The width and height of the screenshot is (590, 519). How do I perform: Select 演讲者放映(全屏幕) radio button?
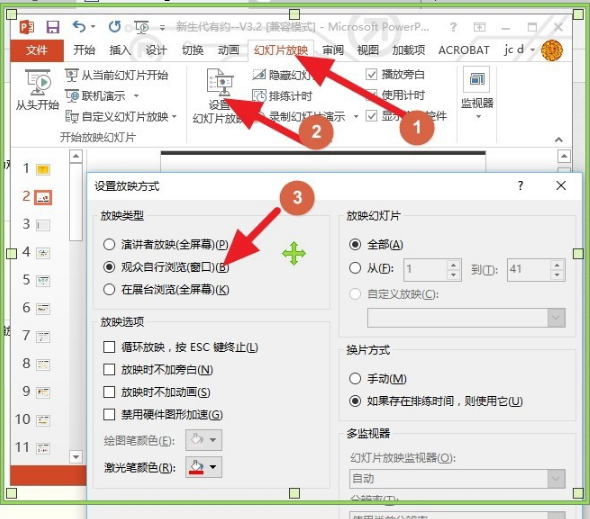pos(109,245)
